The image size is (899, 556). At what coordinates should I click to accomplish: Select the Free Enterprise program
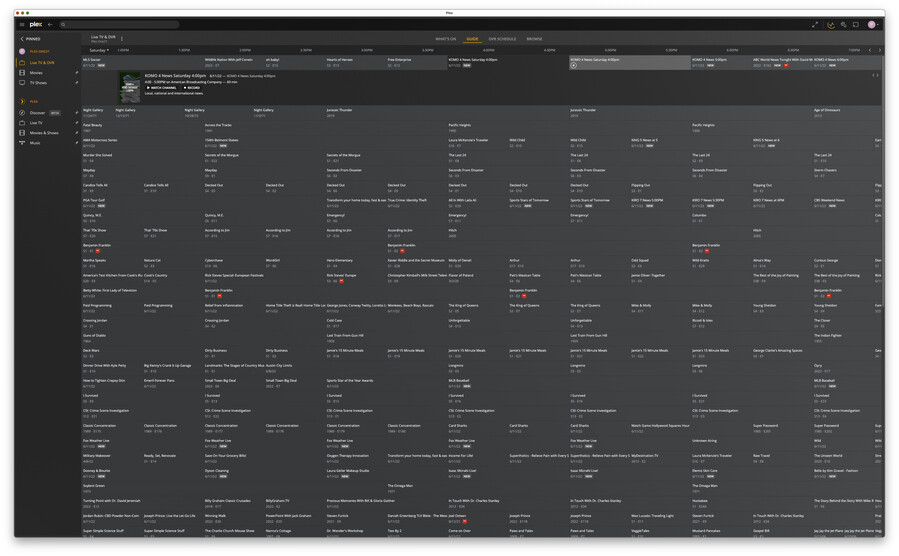pyautogui.click(x=416, y=62)
